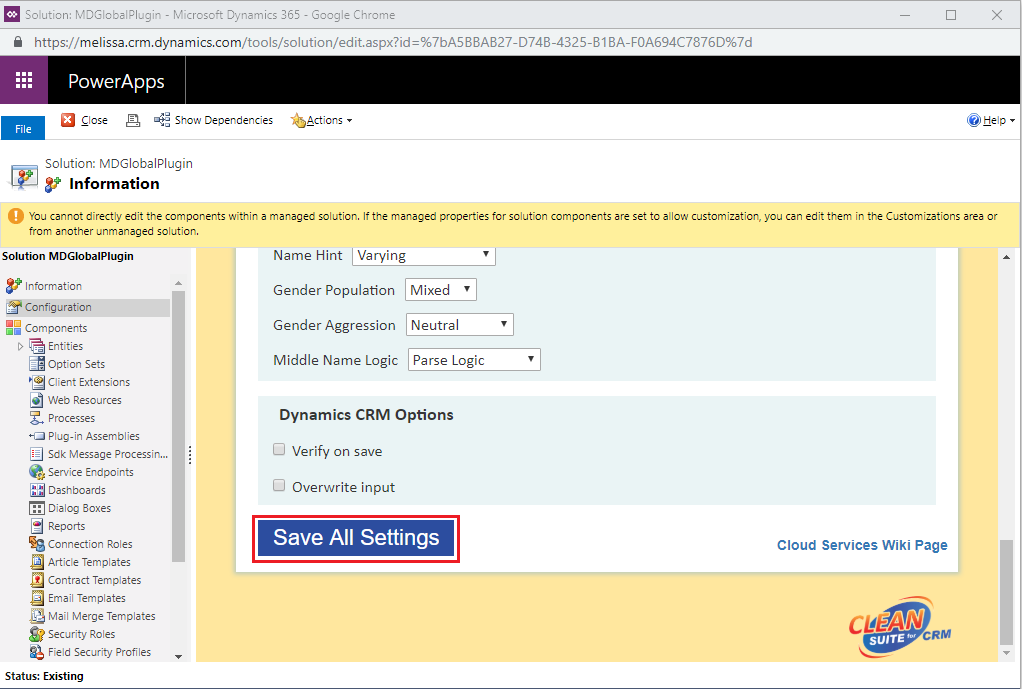Viewport: 1022px width, 689px height.
Task: Open the Middle Name Logic dropdown
Action: 474,360
